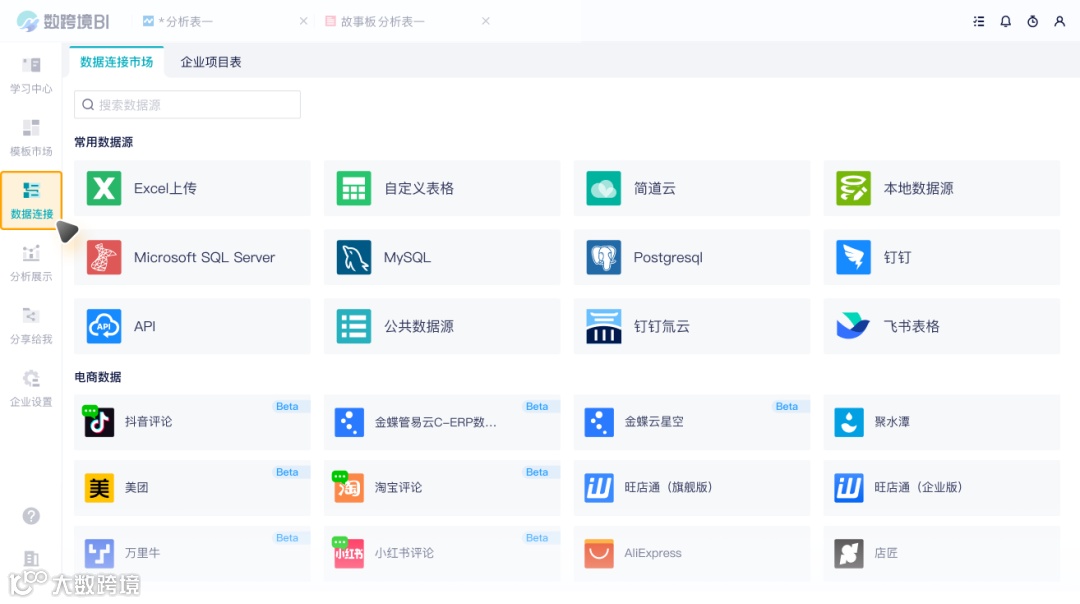The height and width of the screenshot is (604, 1080).
Task: Close the 故事板分析表一 tab
Action: click(x=486, y=21)
